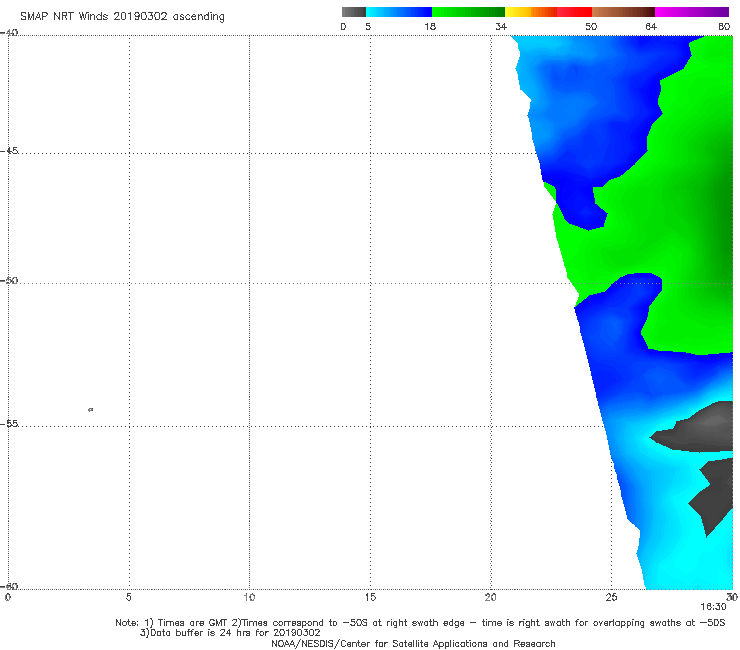
Task: Click the longitude axis label "15"
Action: [x=370, y=598]
